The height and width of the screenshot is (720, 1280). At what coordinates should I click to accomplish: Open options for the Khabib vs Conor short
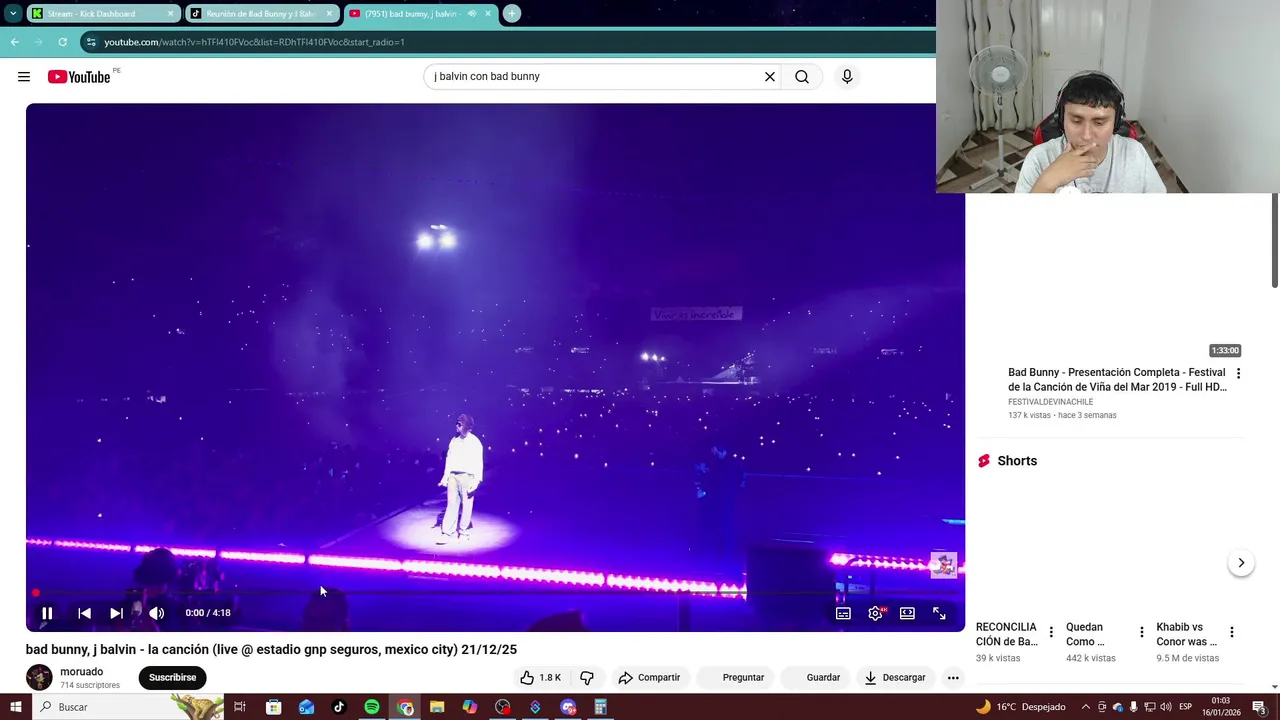pyautogui.click(x=1232, y=632)
